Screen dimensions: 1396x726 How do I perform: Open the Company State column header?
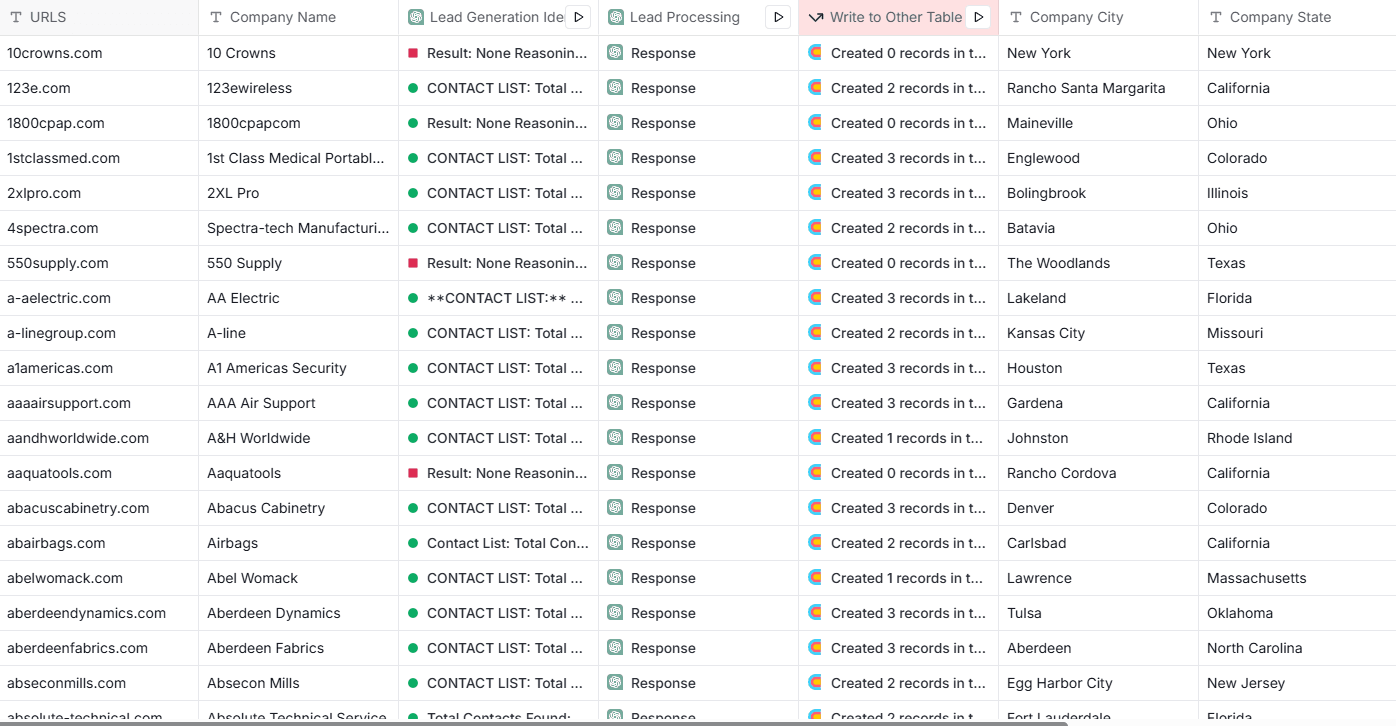[1297, 17]
